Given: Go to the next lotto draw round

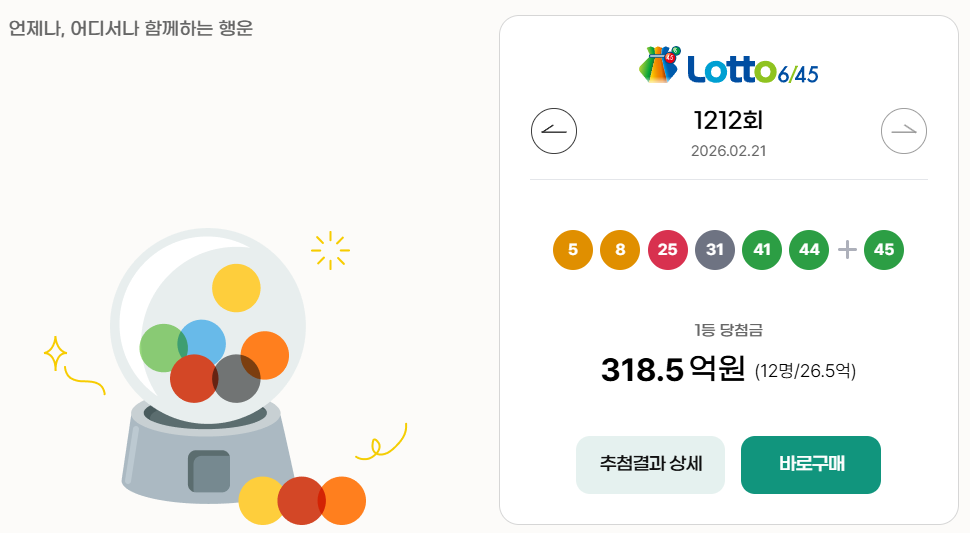Looking at the screenshot, I should [904, 131].
